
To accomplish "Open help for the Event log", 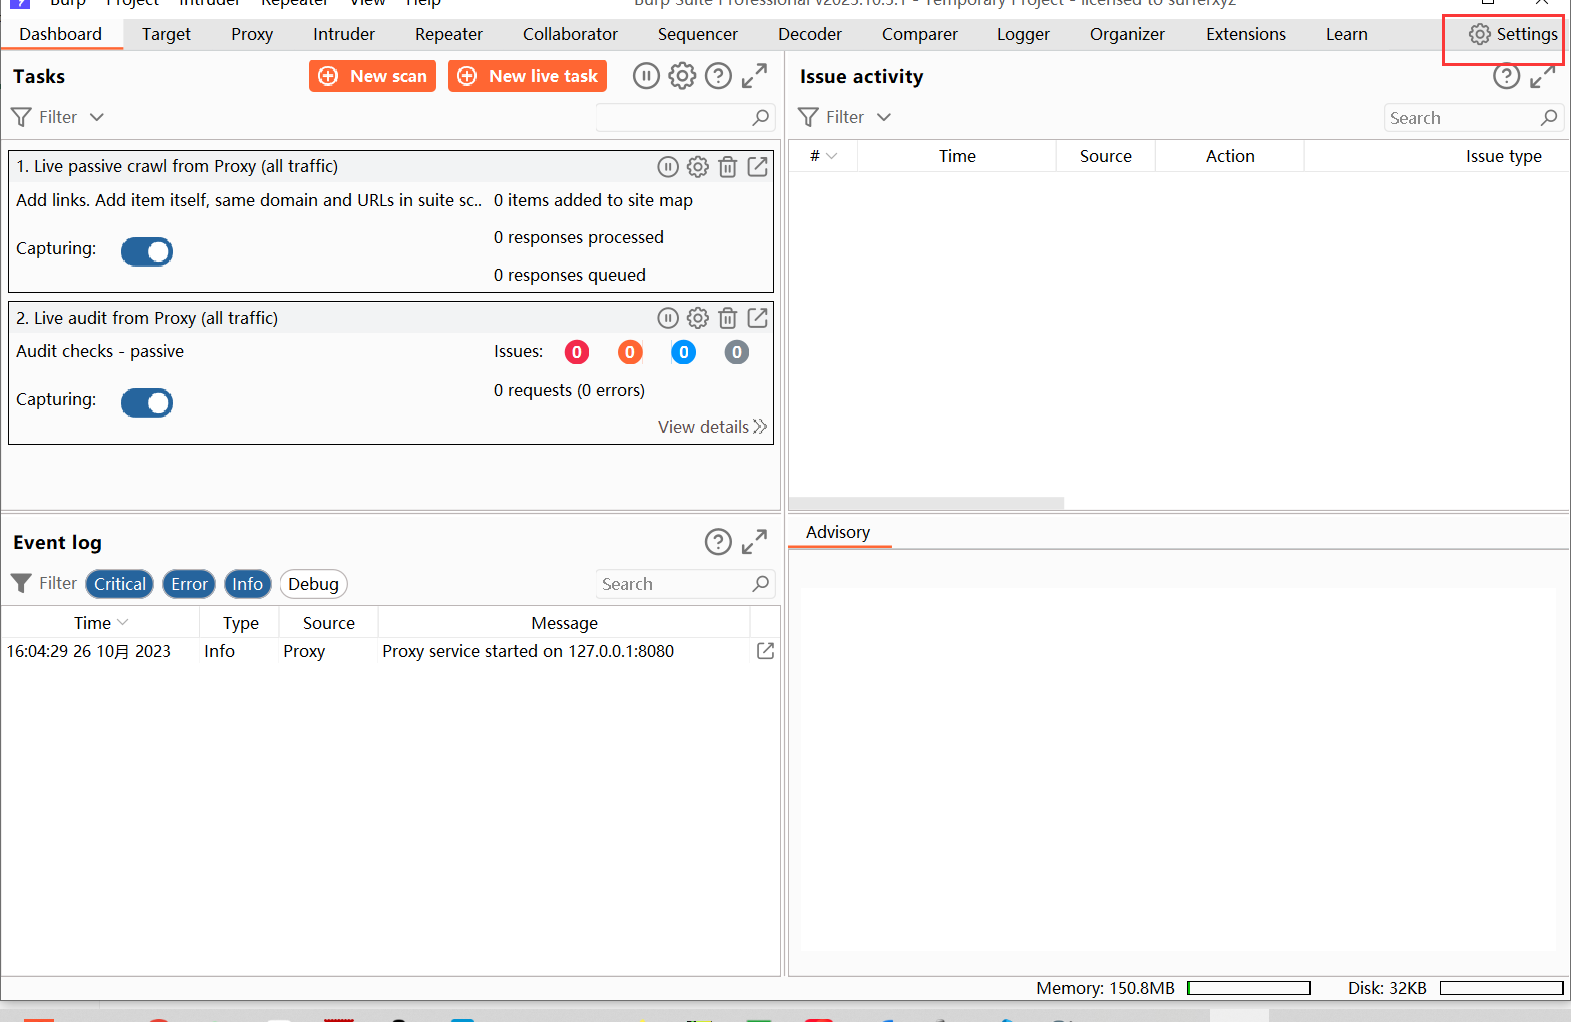I will pyautogui.click(x=718, y=542).
